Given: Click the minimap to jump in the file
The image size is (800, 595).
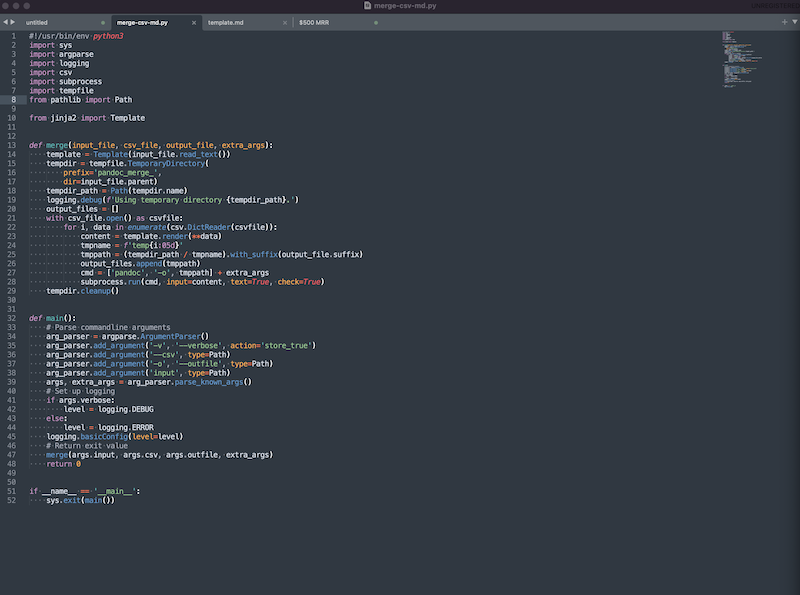Looking at the screenshot, I should (x=740, y=60).
